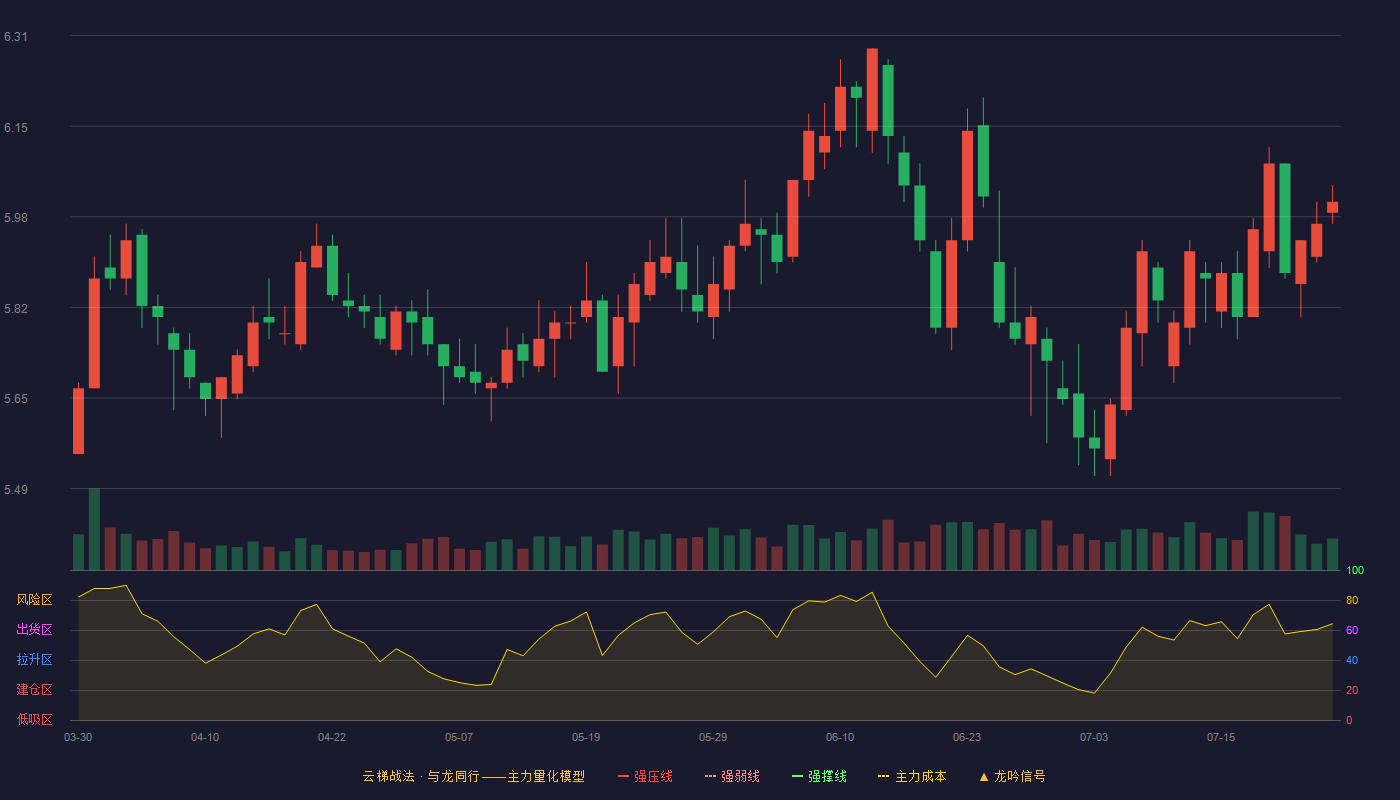The image size is (1400, 800).
Task: Select the 拉升区 zone label
Action: [34, 660]
